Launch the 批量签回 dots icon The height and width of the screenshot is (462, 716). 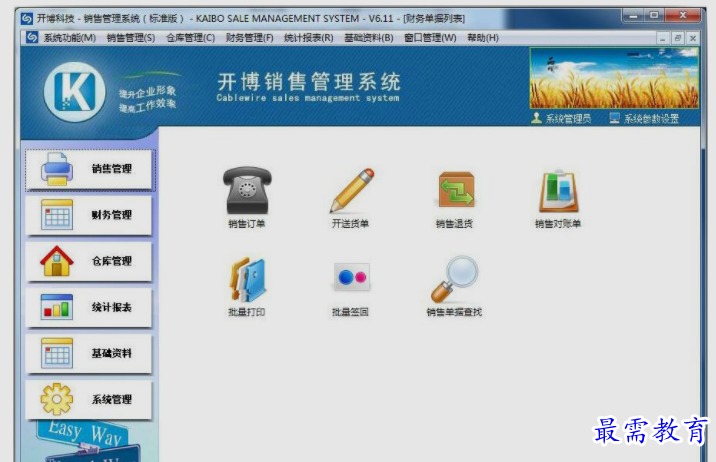[x=352, y=277]
